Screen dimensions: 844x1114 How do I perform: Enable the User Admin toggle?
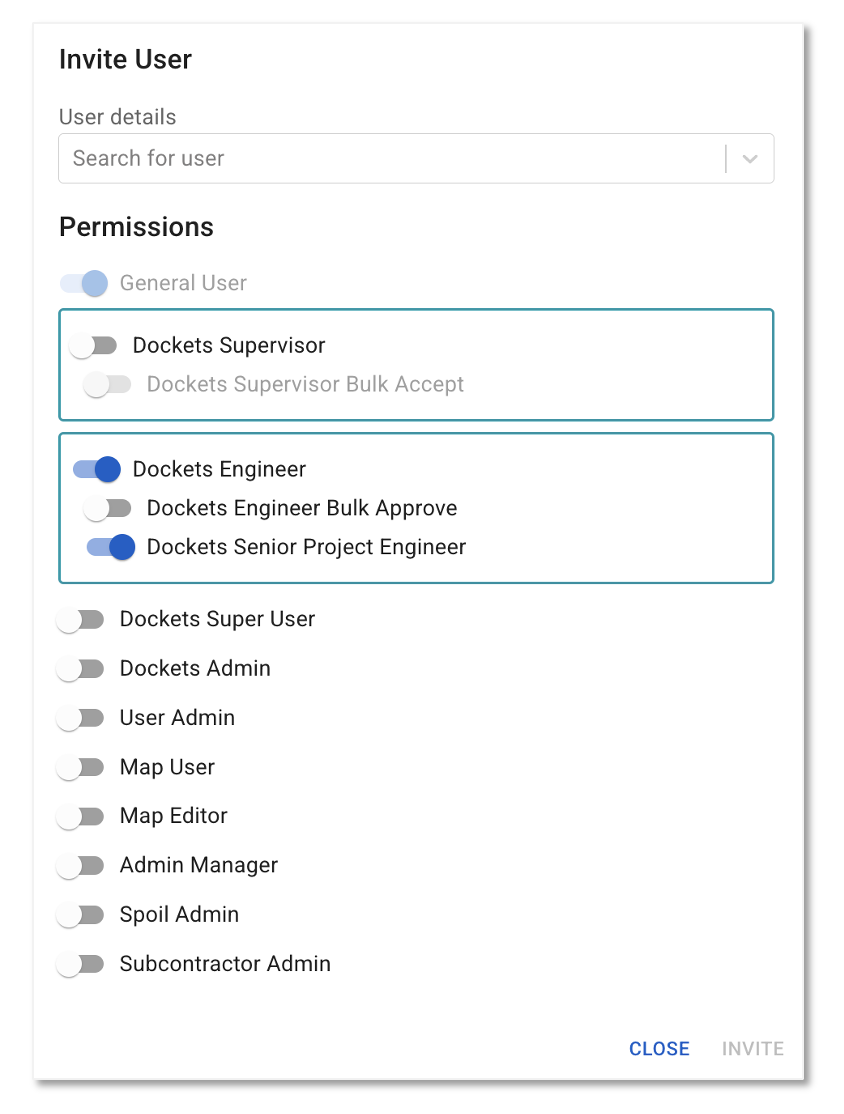tap(80, 718)
